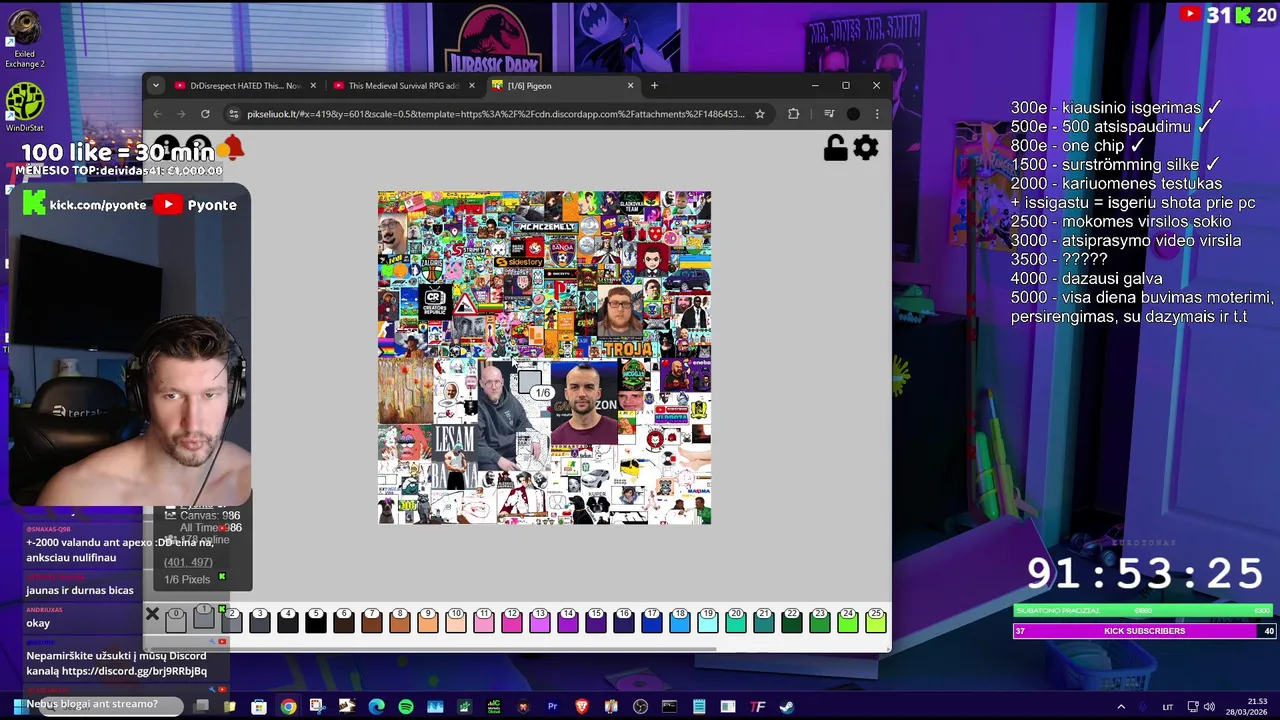Pick blue color 17

[651, 620]
